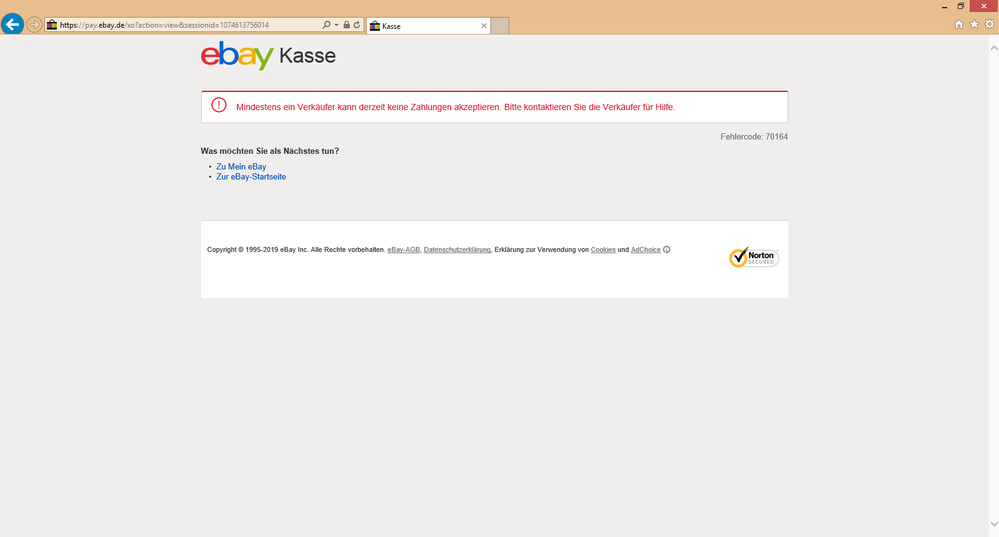The height and width of the screenshot is (537, 999).
Task: Open Favorites star icon
Action: point(974,24)
